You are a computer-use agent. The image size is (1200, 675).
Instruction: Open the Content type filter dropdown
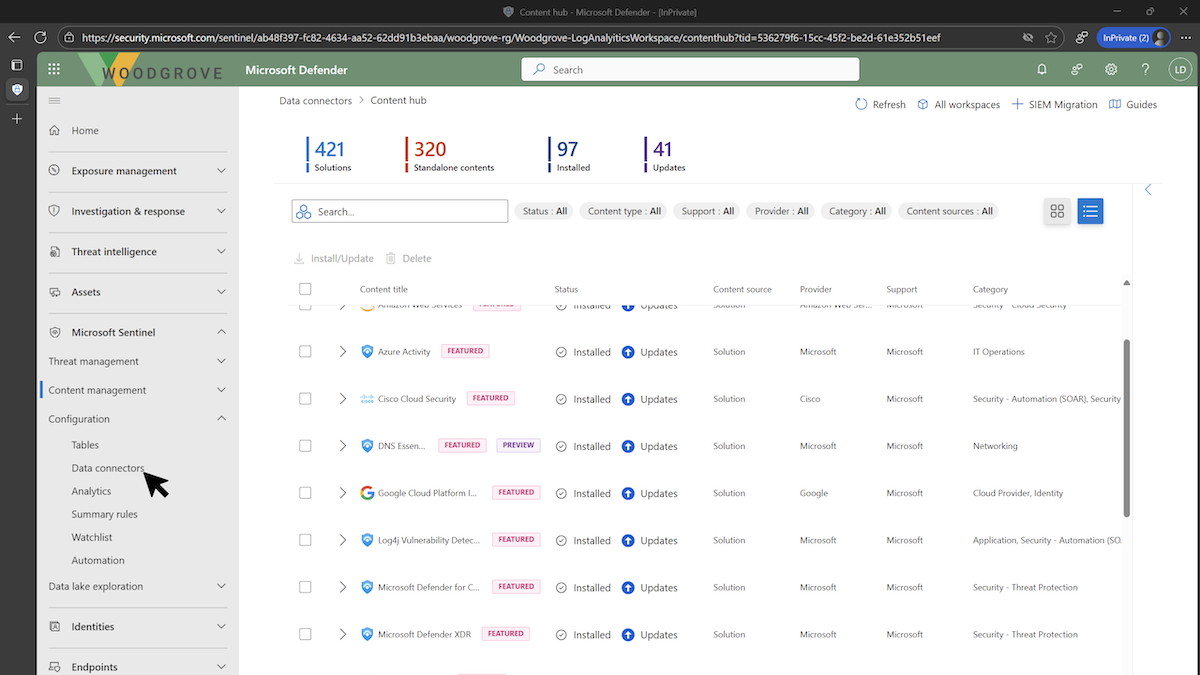pos(624,211)
